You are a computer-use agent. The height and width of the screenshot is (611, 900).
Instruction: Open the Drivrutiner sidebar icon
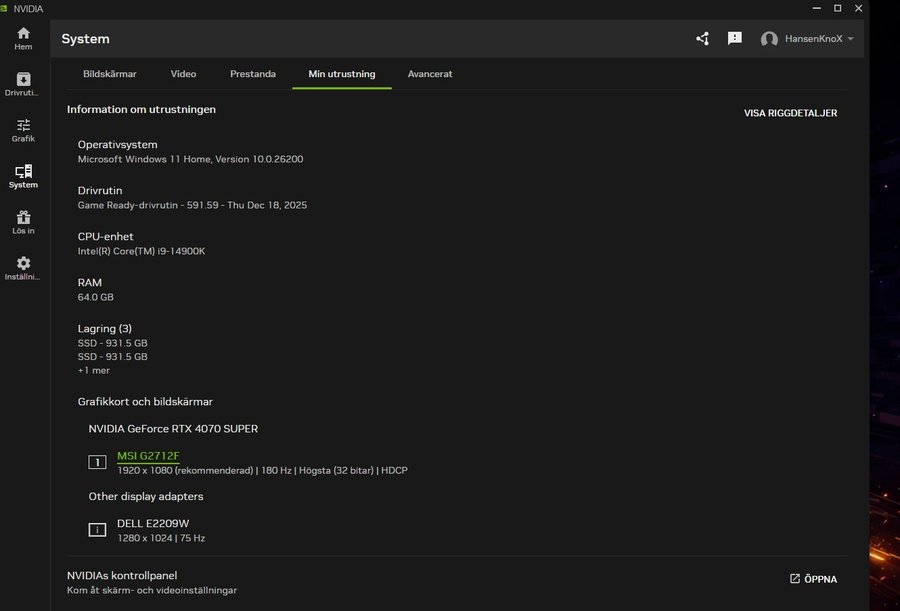23,84
